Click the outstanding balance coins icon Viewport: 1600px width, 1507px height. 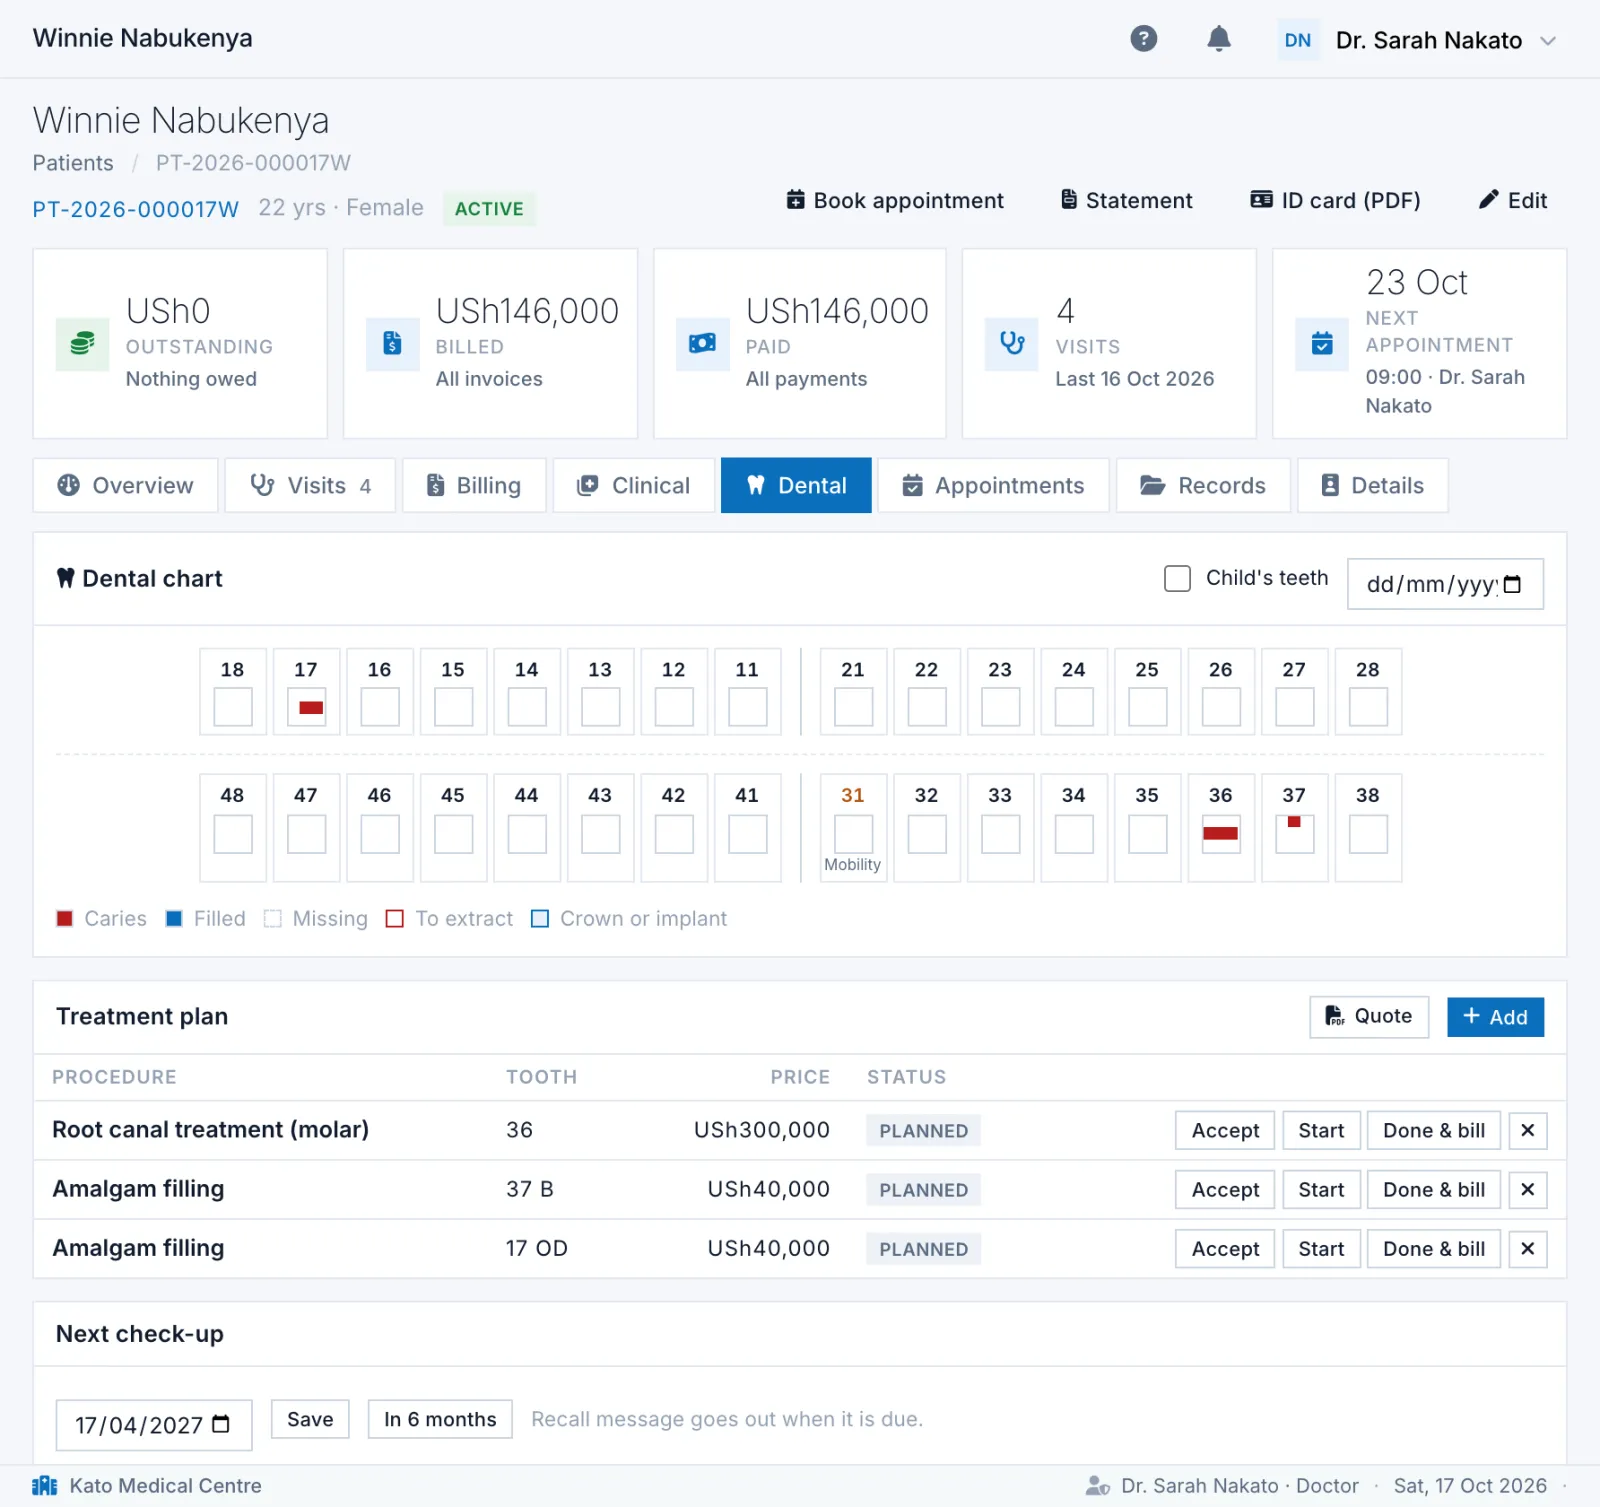(x=82, y=344)
